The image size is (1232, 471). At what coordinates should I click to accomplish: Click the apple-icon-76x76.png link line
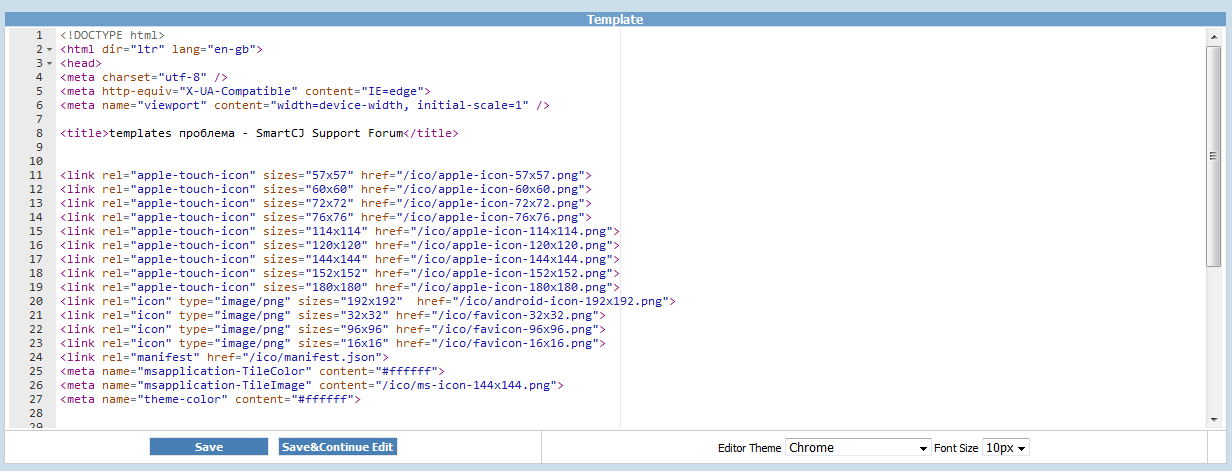[x=326, y=217]
